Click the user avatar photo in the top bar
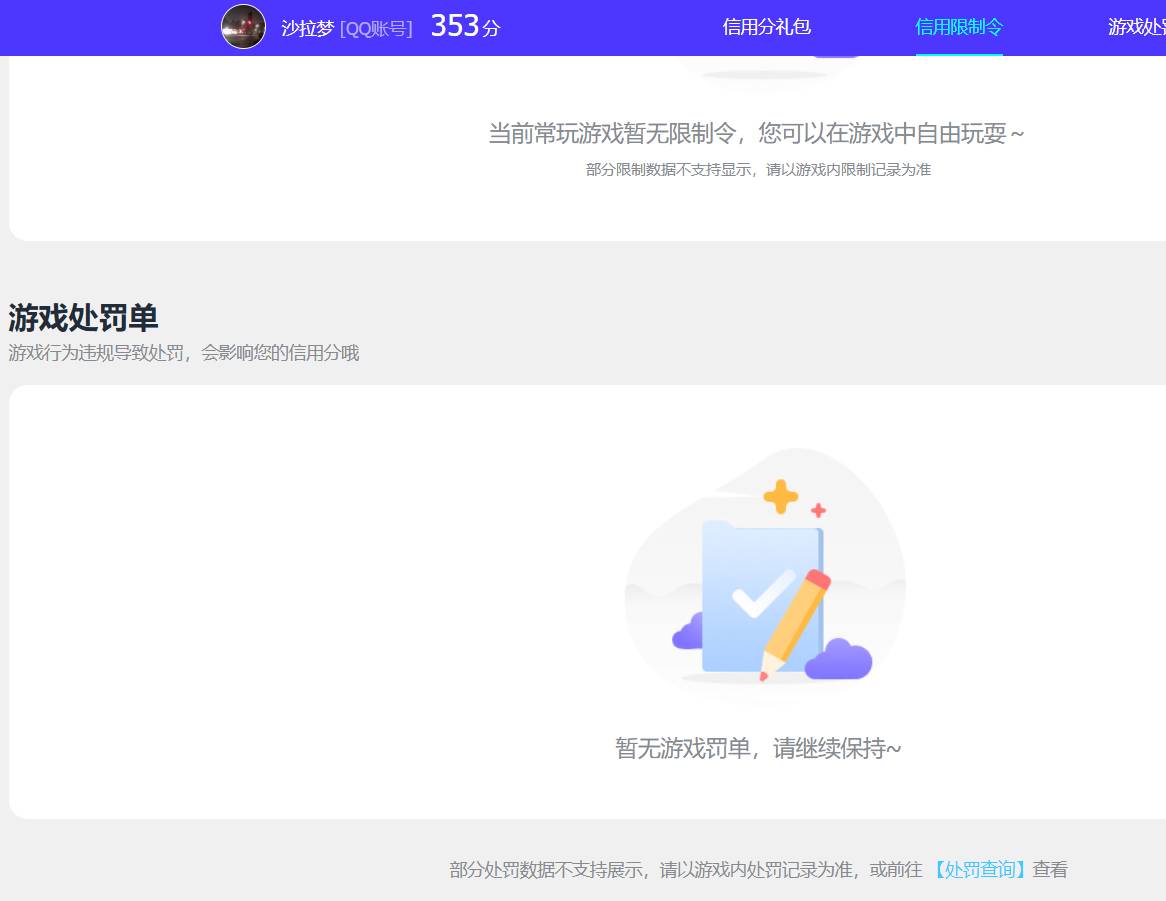This screenshot has height=901, width=1166. tap(243, 27)
